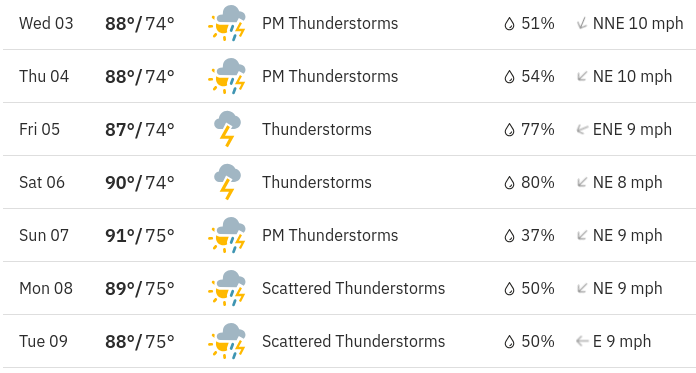696x373 pixels.
Task: Click the raindrop icon beside 37%
Action: [510, 235]
